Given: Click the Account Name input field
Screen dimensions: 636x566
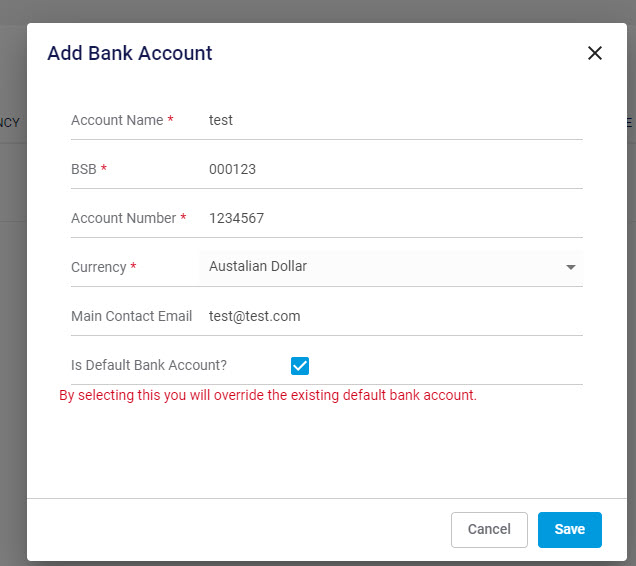Looking at the screenshot, I should click(390, 120).
